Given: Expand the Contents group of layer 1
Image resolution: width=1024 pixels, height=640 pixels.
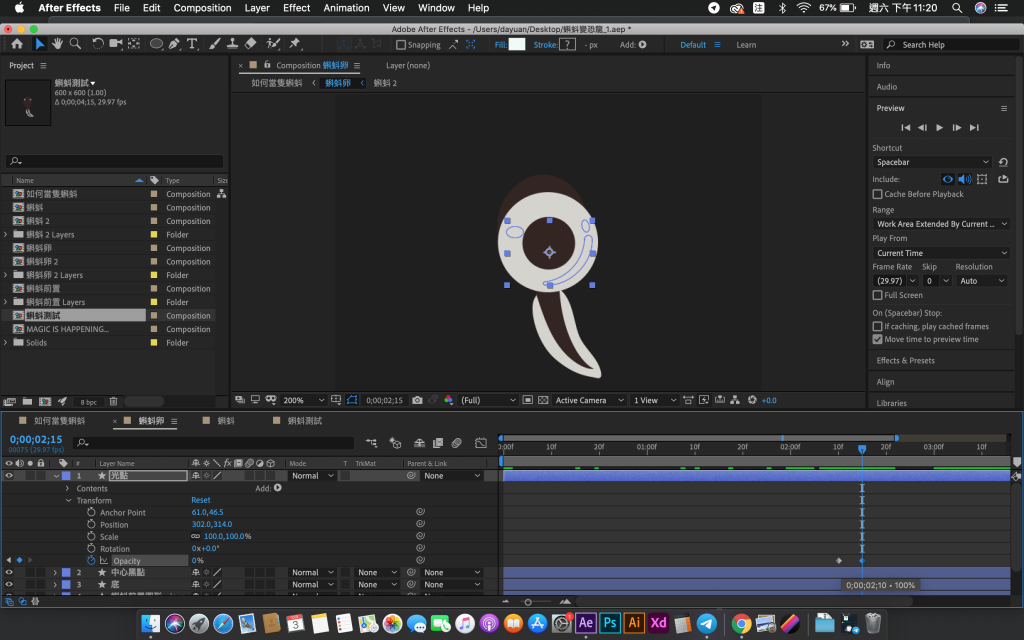Looking at the screenshot, I should point(68,489).
